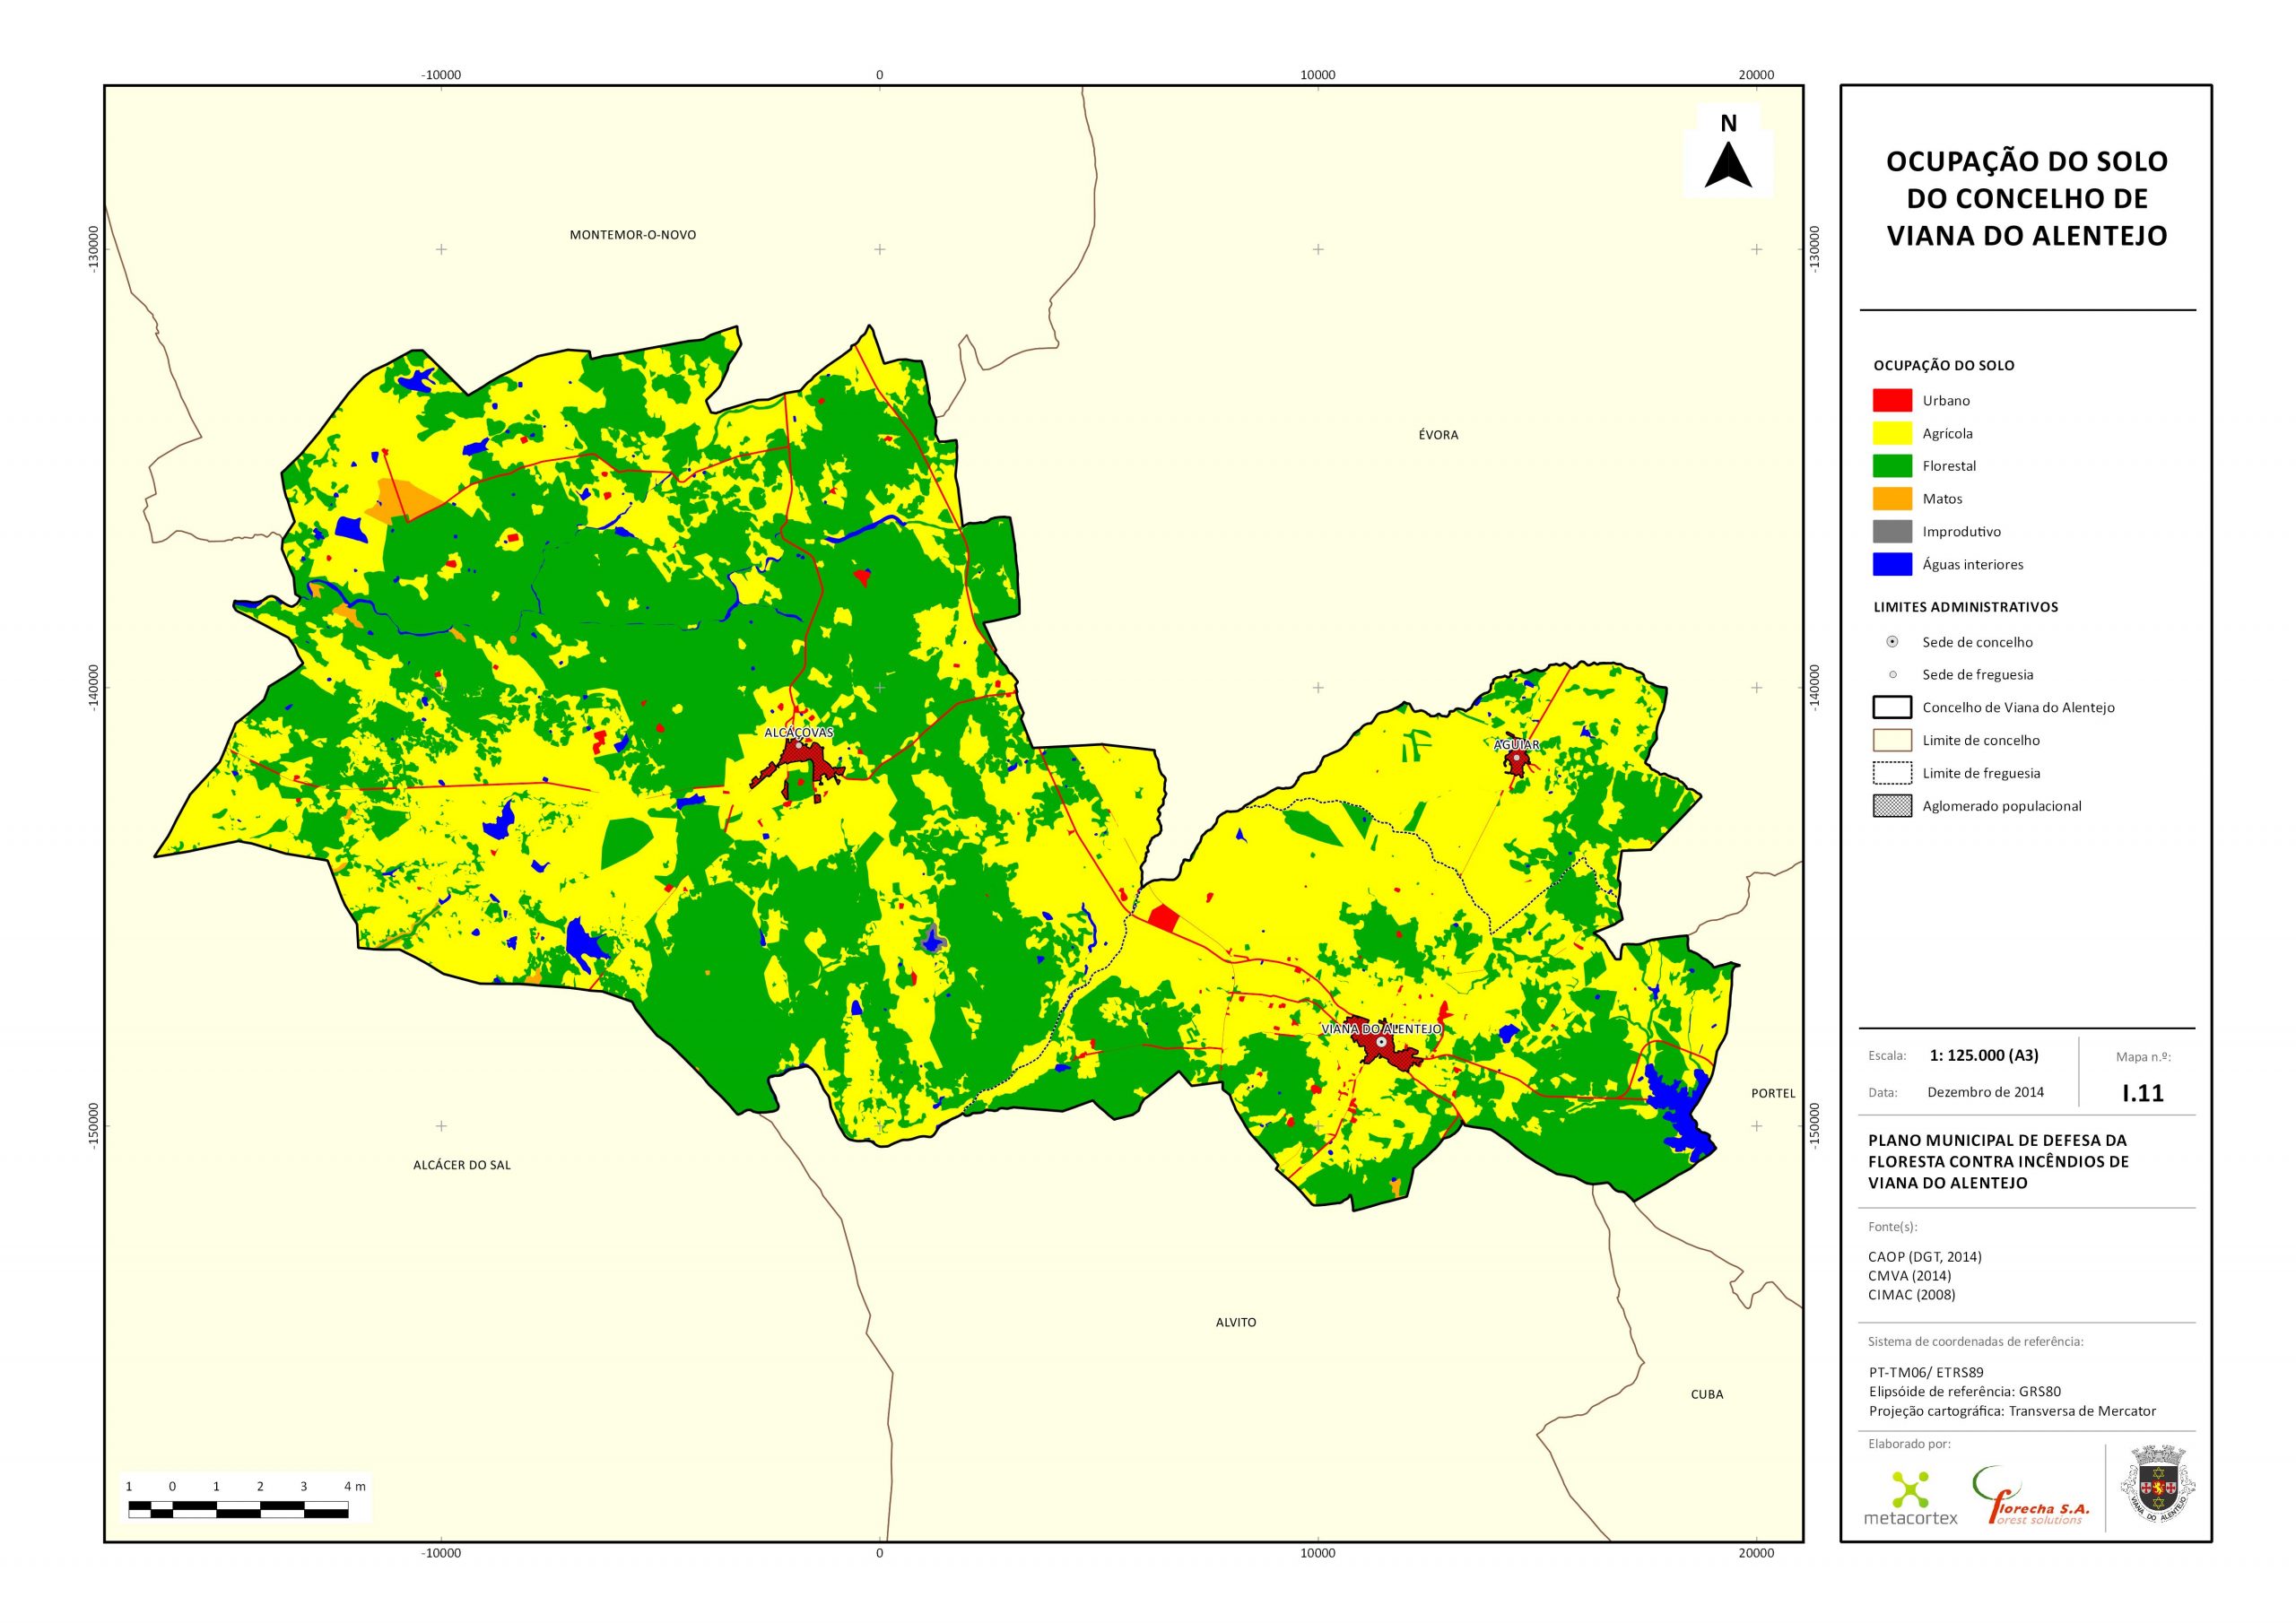2296x1623 pixels.
Task: Click the Viana do Alentejo town marker
Action: coord(1381,1042)
